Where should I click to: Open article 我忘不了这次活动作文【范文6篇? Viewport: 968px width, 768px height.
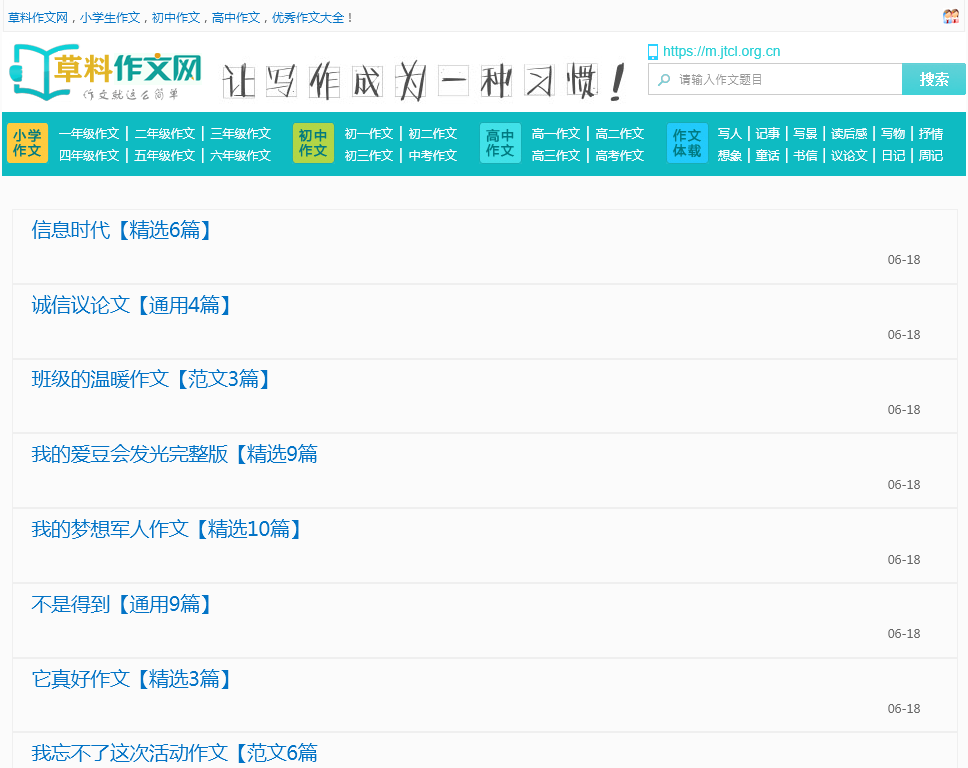(x=175, y=753)
